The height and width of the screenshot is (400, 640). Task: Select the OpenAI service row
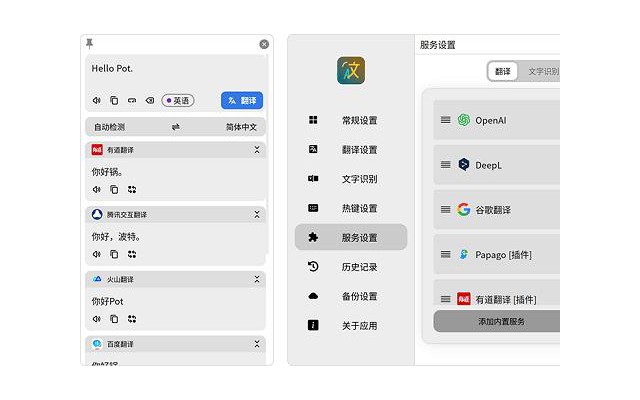coord(497,120)
